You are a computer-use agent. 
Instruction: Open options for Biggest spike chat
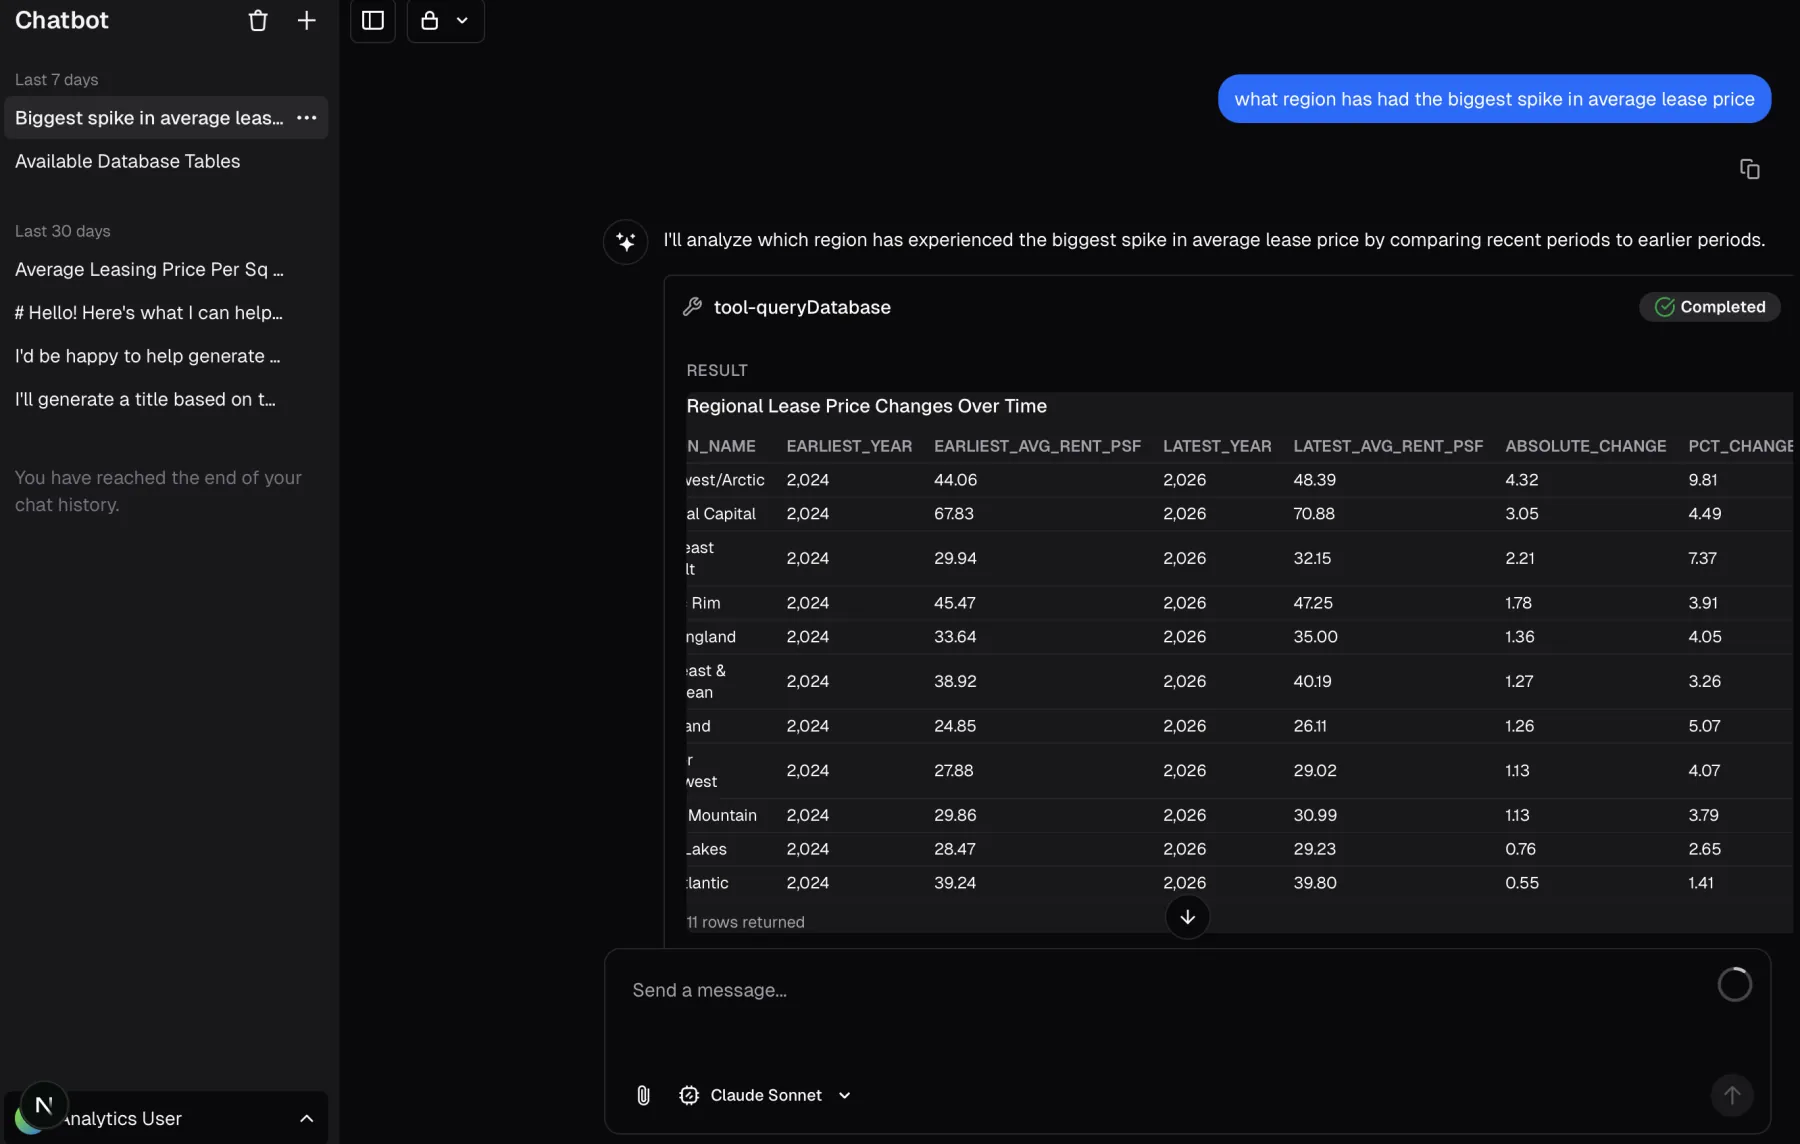[x=307, y=118]
